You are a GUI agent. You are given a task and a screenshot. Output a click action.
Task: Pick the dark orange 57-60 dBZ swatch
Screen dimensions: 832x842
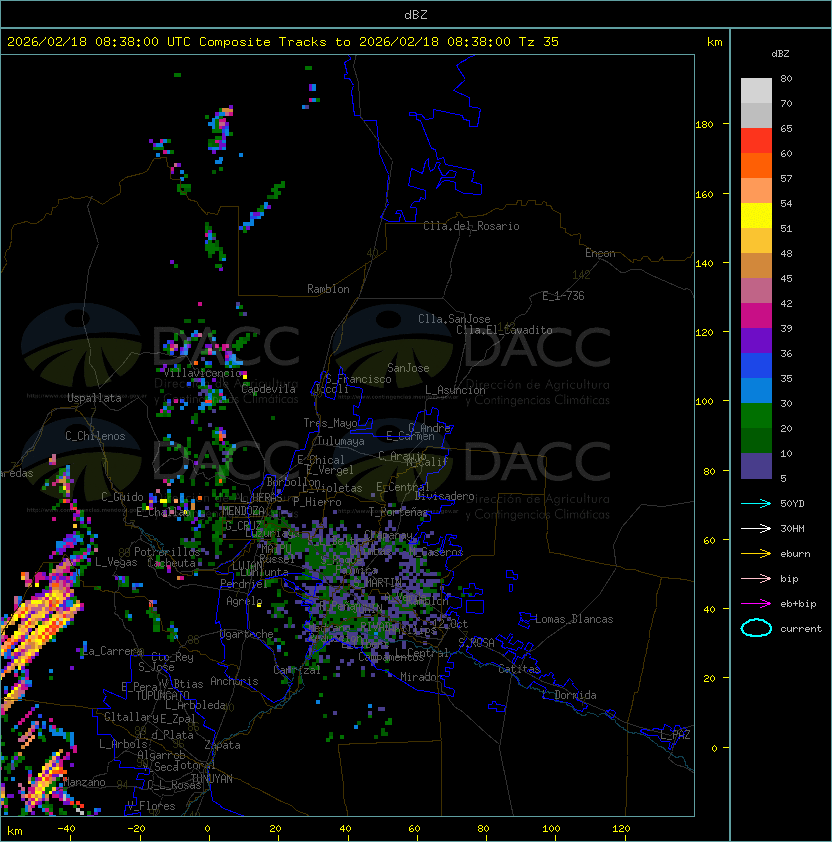point(756,165)
